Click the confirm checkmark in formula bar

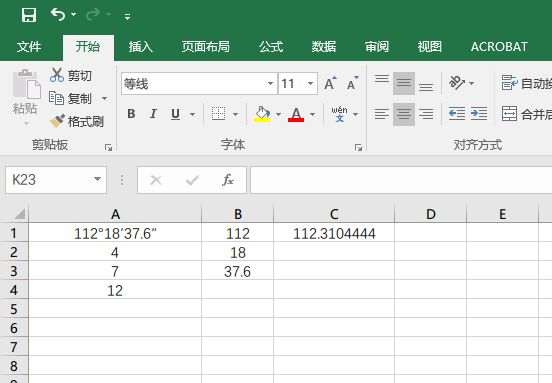[192, 180]
